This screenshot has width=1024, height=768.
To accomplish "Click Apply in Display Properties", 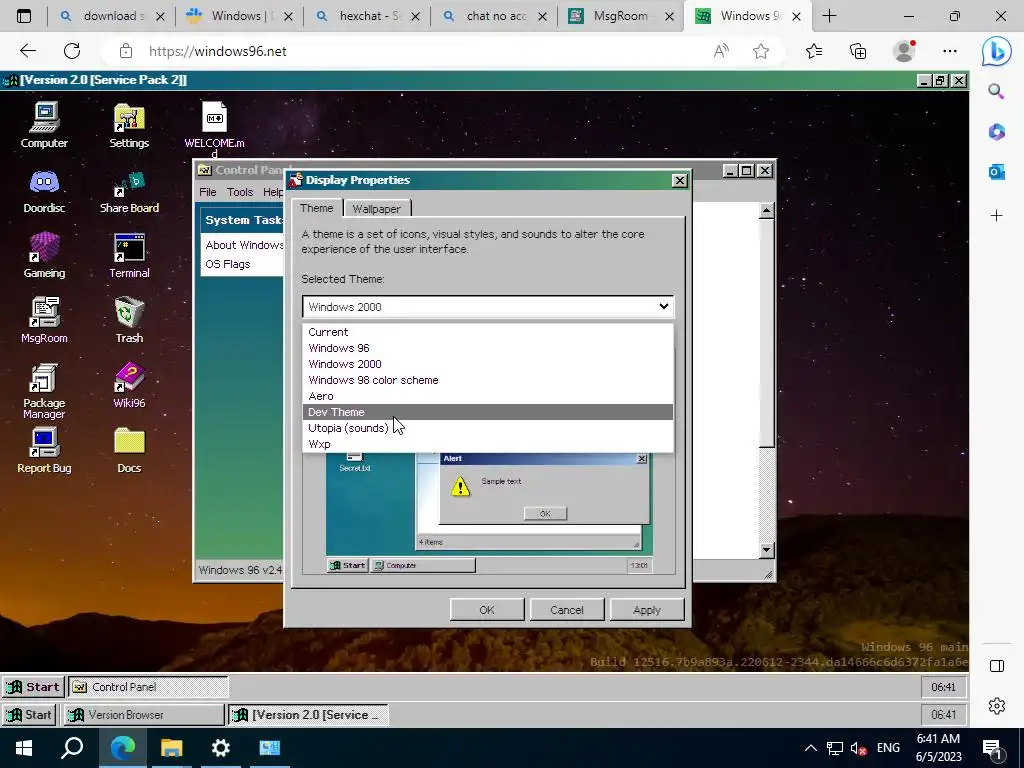I will click(647, 610).
